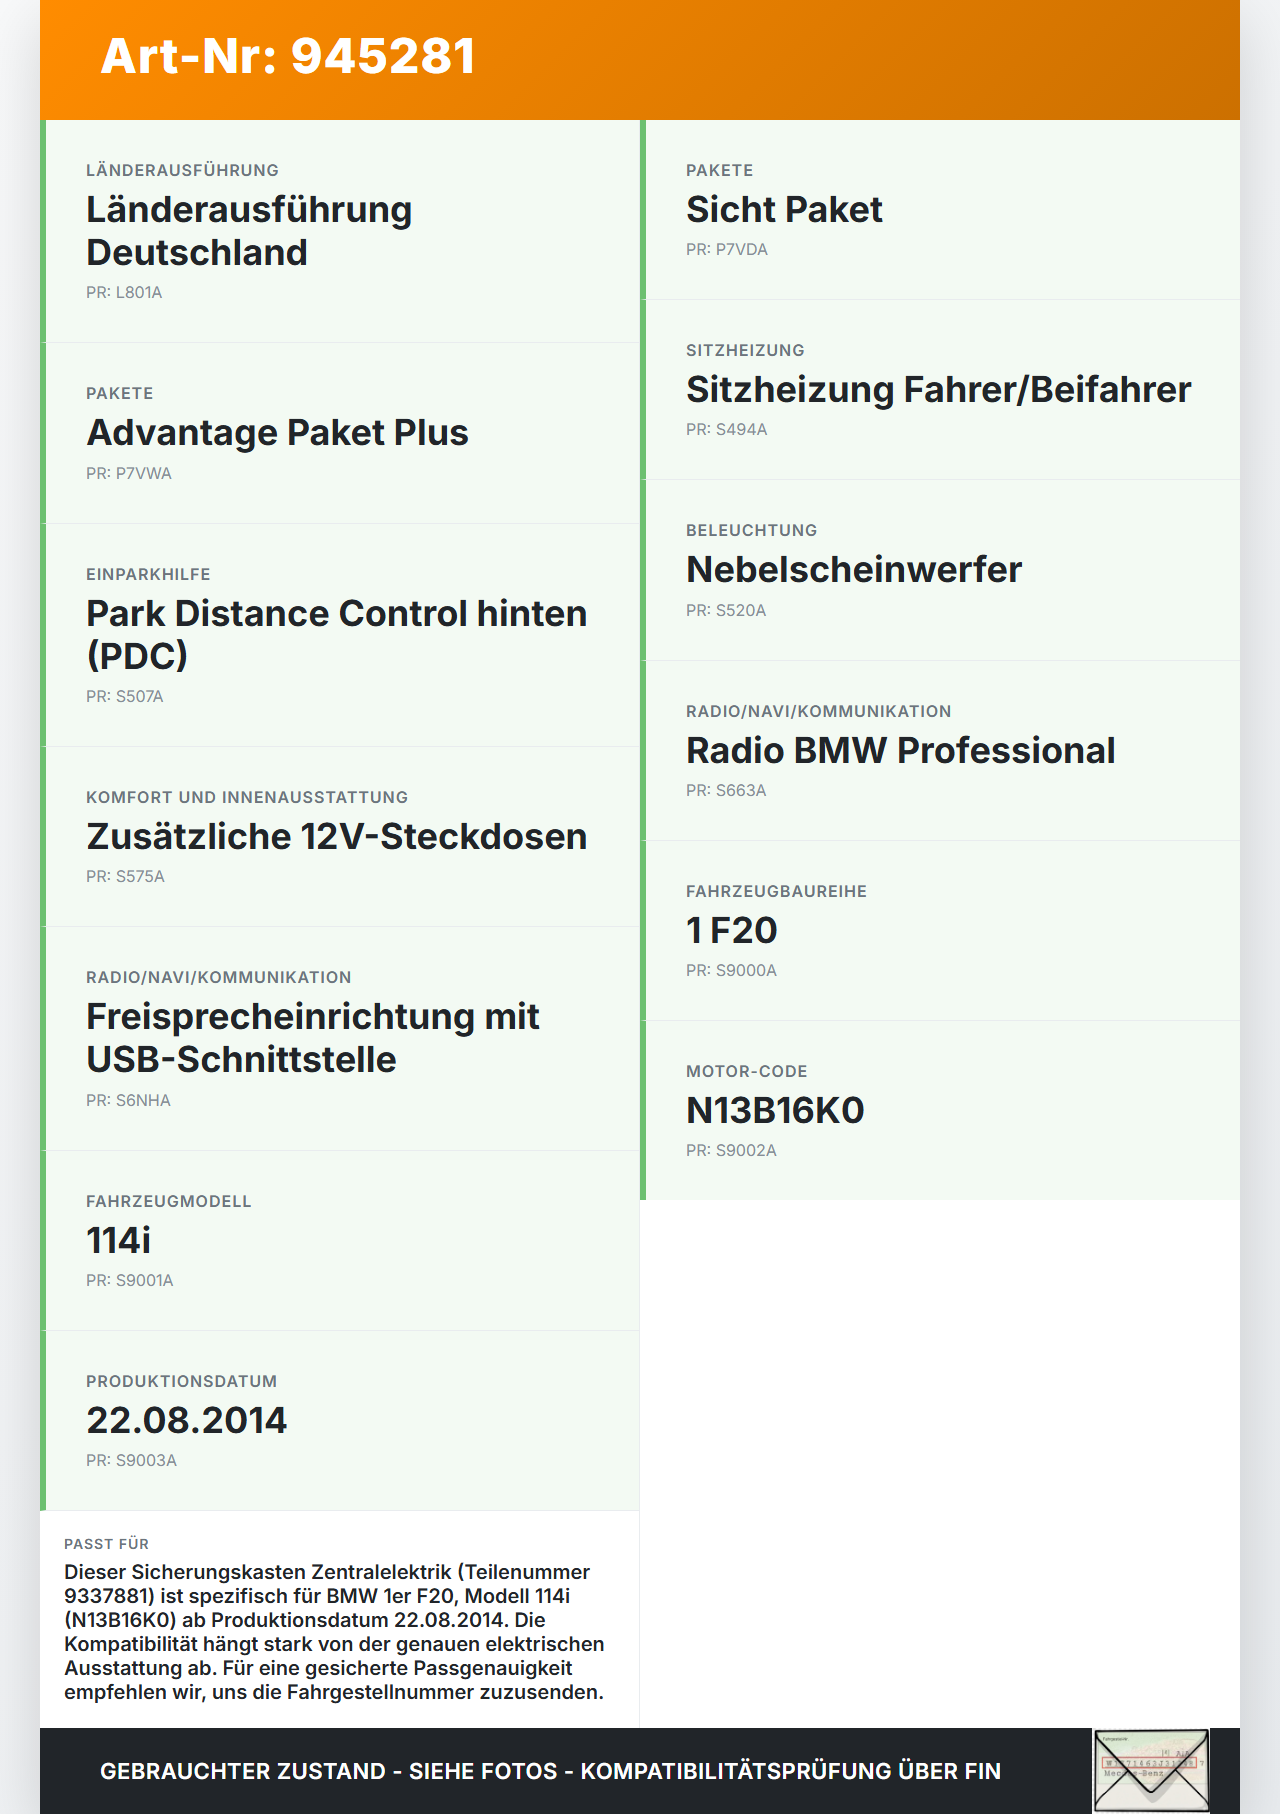This screenshot has width=1280, height=1814.
Task: Click the Radio BMW Professional heading
Action: [900, 751]
